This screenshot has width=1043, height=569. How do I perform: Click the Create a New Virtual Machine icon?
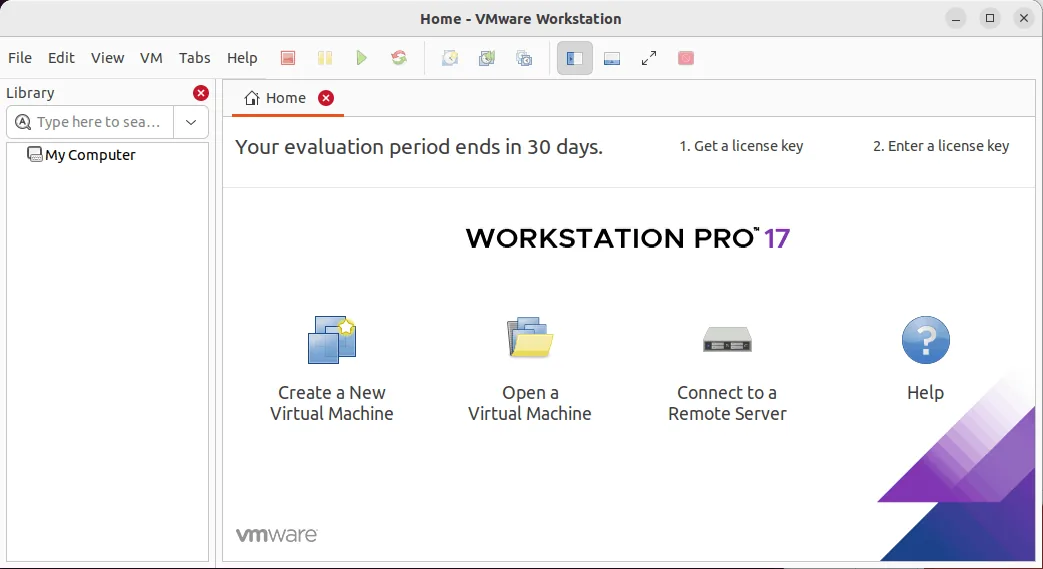click(332, 339)
